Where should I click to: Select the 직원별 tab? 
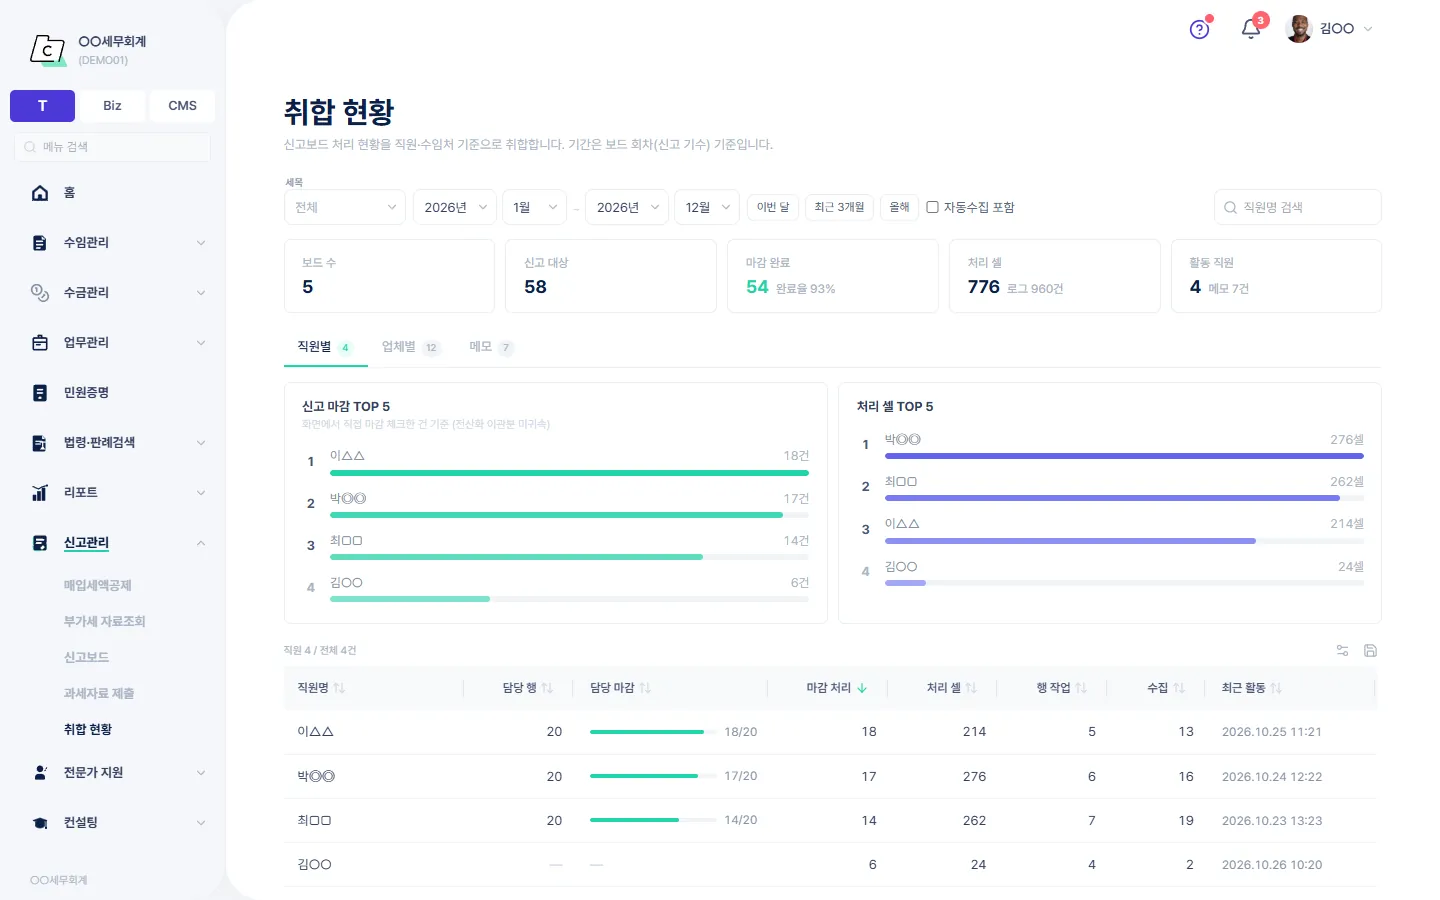324,347
